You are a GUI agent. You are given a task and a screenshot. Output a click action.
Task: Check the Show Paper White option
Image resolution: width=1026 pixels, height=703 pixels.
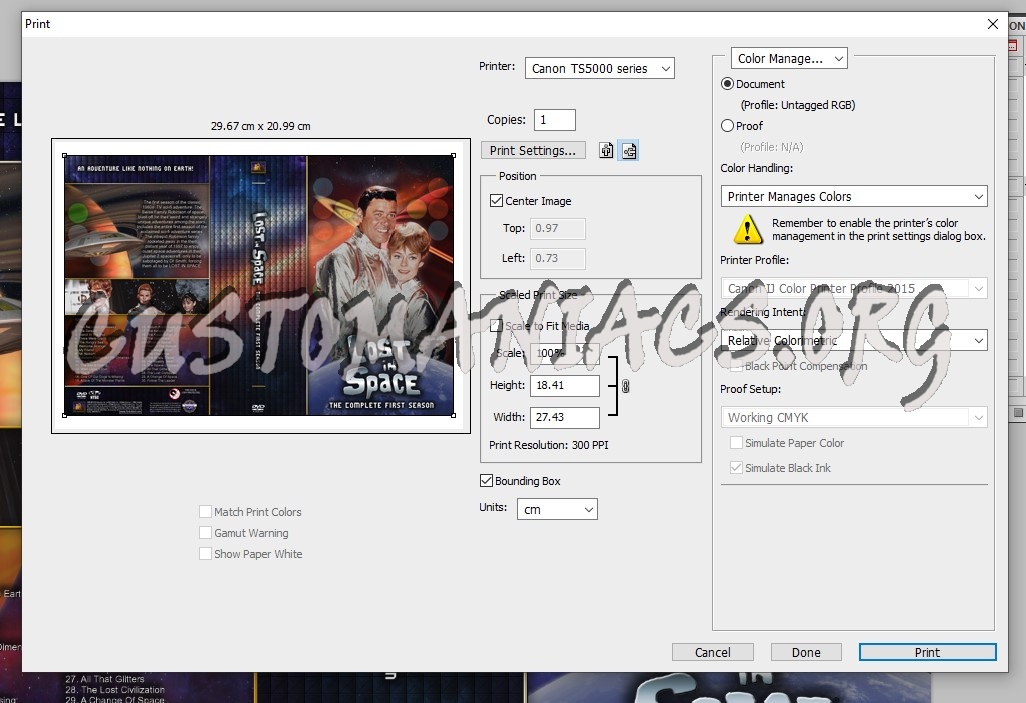[205, 554]
